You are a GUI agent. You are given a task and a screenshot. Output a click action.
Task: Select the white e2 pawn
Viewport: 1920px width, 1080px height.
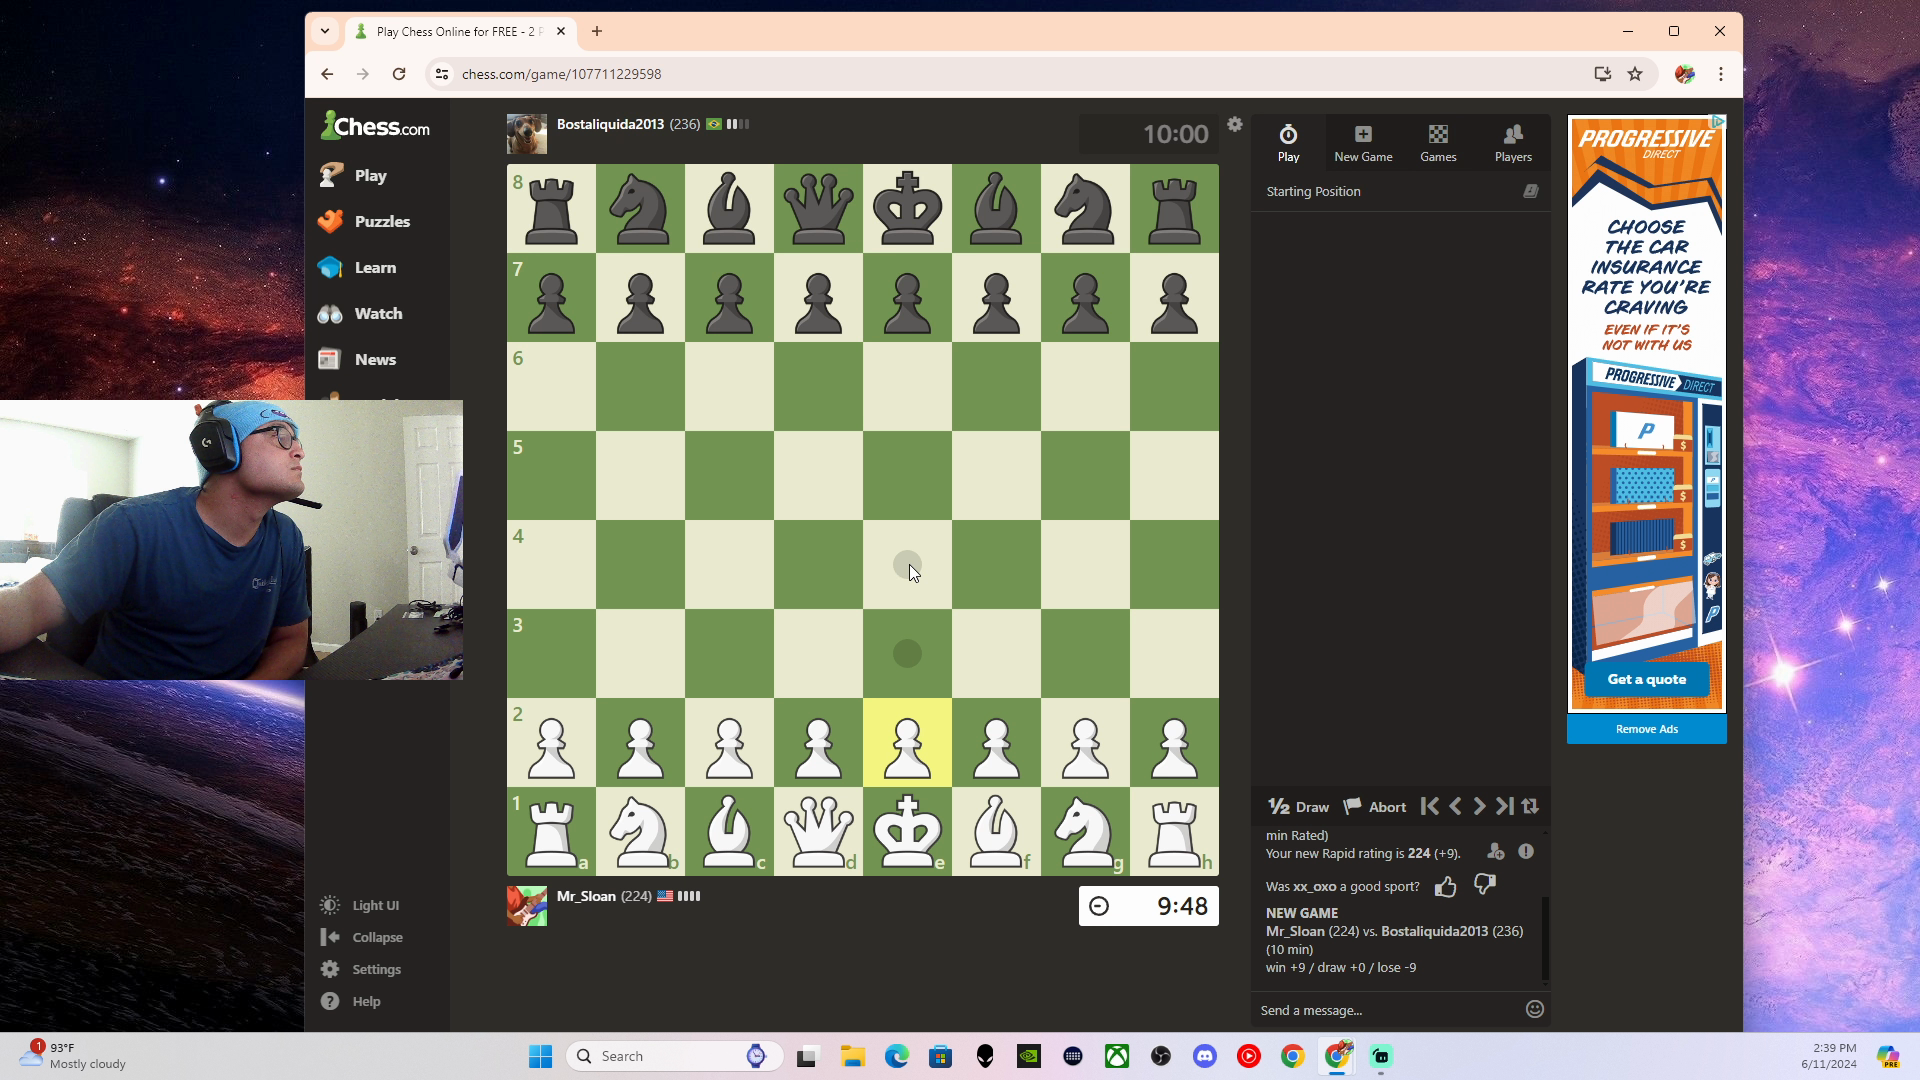[907, 742]
